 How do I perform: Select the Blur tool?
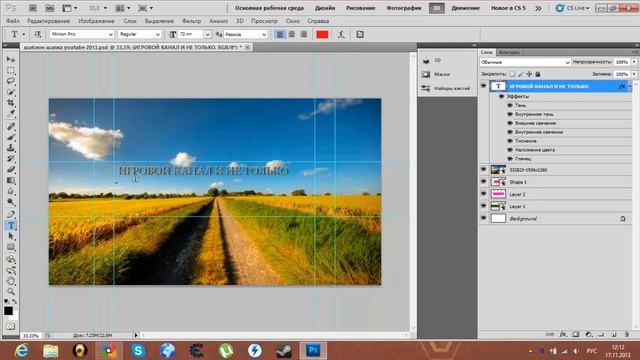(x=11, y=191)
